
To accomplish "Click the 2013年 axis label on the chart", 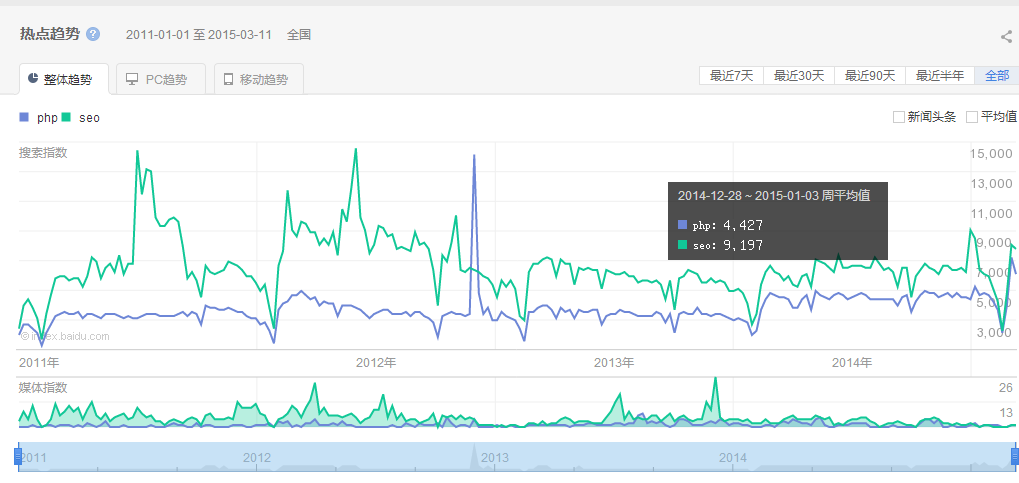I will (613, 363).
